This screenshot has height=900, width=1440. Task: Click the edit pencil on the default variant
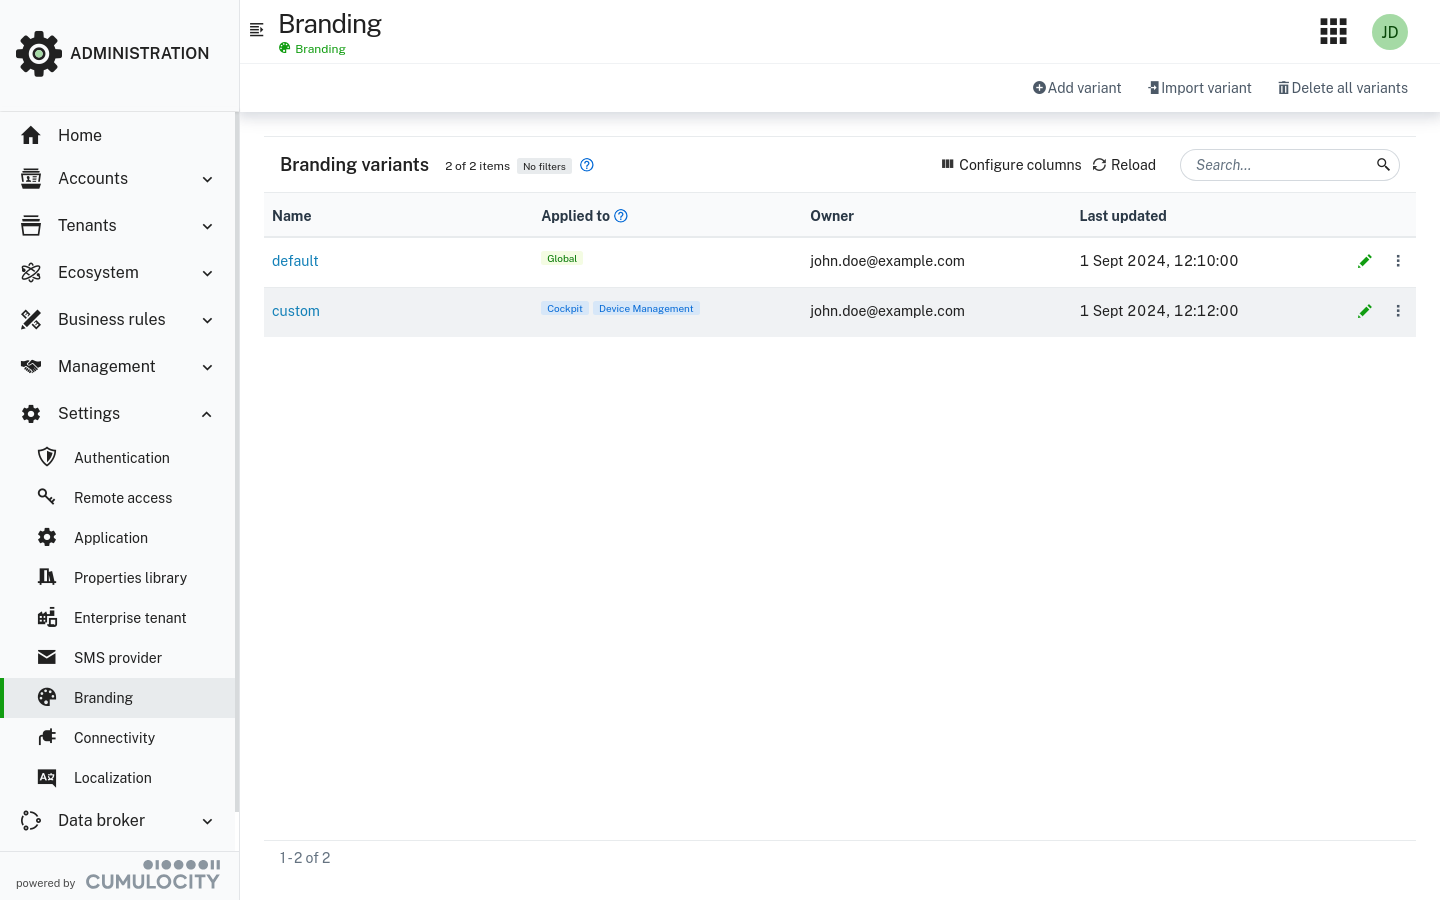pos(1365,261)
